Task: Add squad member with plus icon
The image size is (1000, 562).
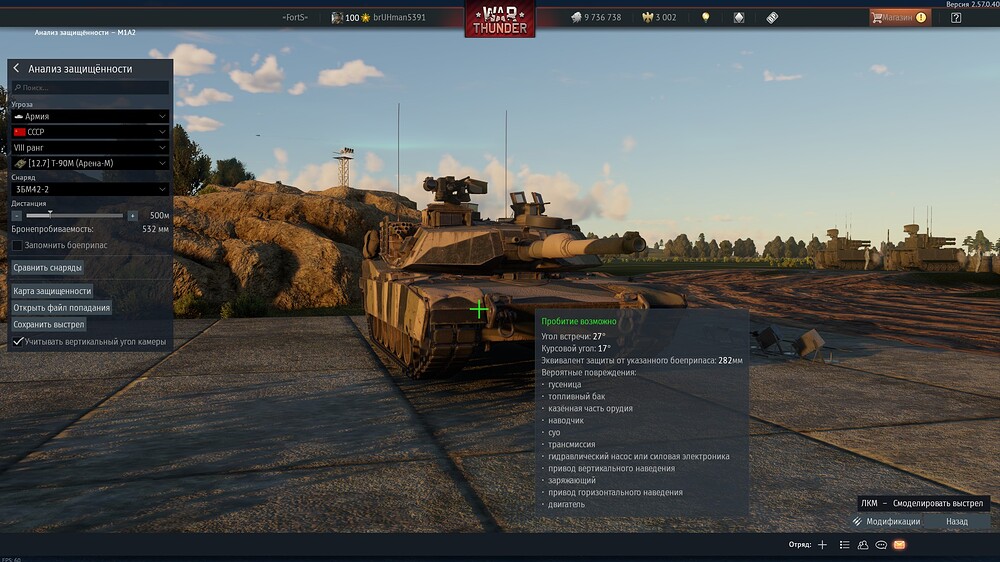Action: tap(823, 545)
